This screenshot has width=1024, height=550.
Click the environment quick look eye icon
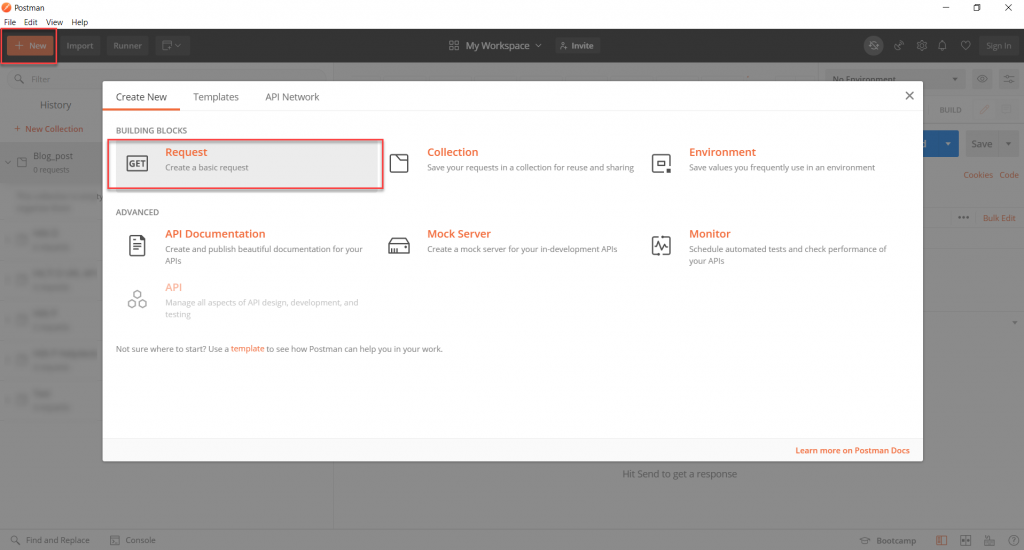click(x=982, y=79)
